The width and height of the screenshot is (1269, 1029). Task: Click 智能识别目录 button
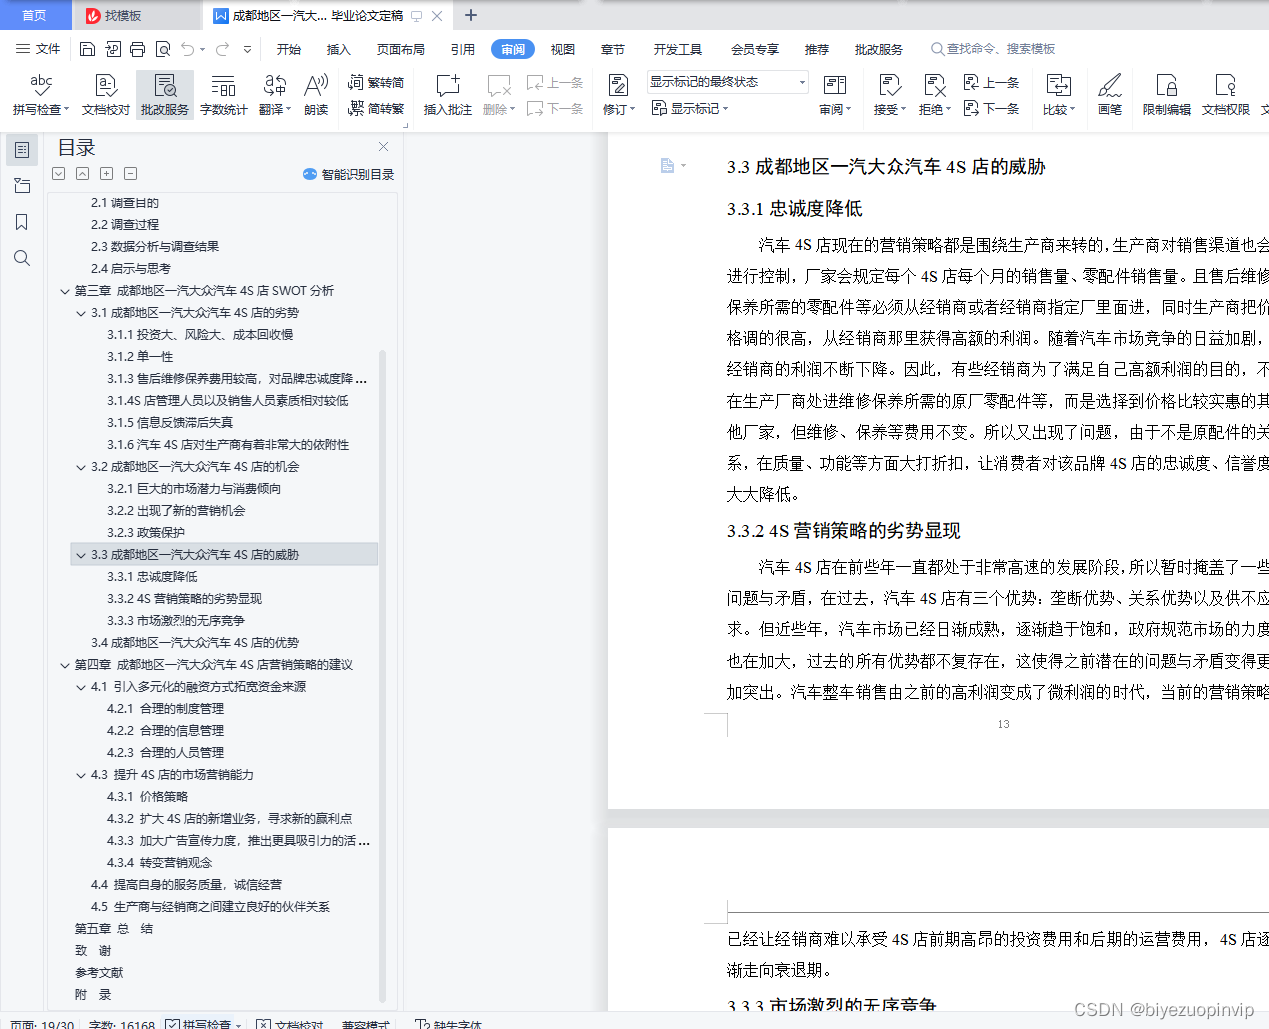348,174
